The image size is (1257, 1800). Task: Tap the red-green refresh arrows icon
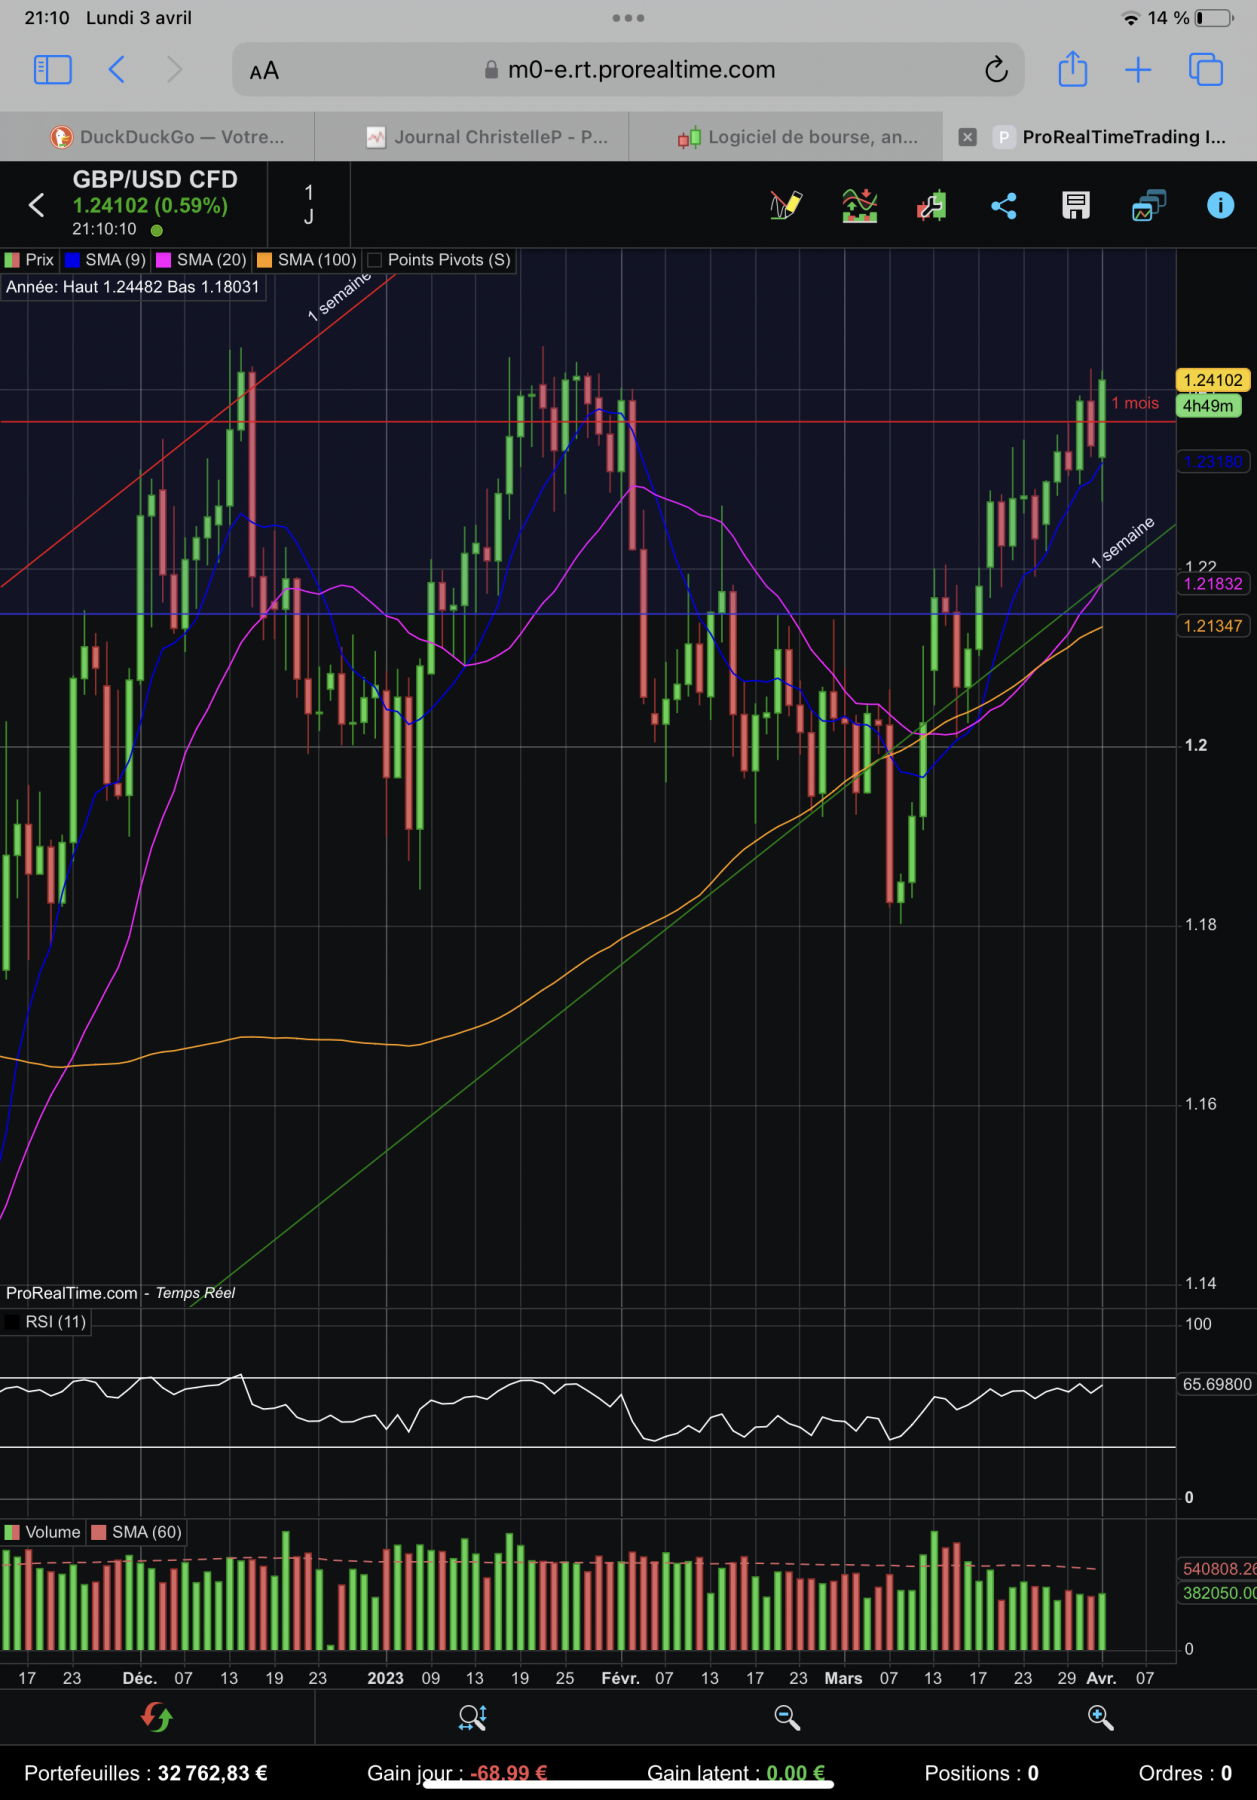(x=157, y=1717)
